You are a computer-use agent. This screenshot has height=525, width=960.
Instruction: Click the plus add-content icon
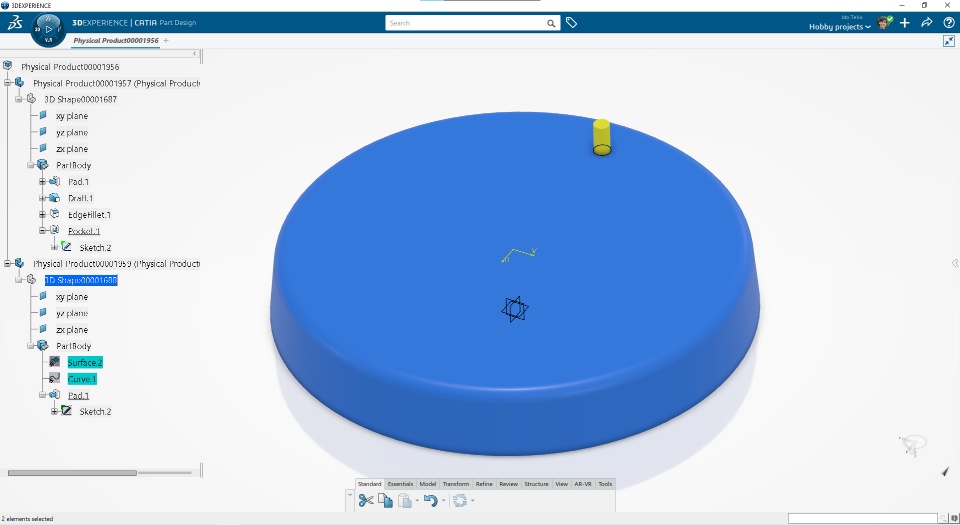pyautogui.click(x=905, y=23)
